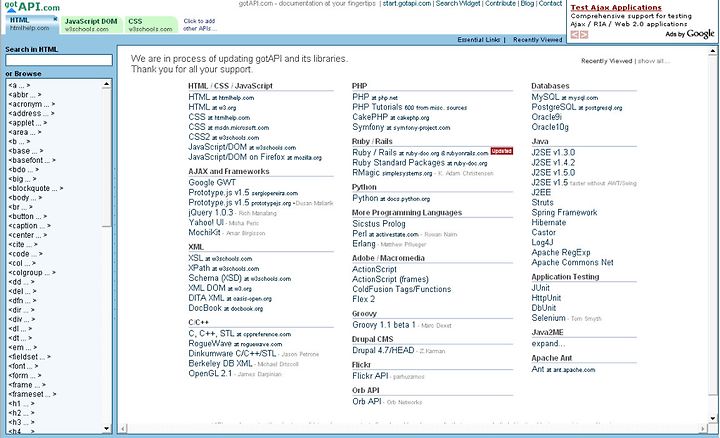The width and height of the screenshot is (720, 438).
Task: Click to add other APIs
Action: (x=199, y=25)
